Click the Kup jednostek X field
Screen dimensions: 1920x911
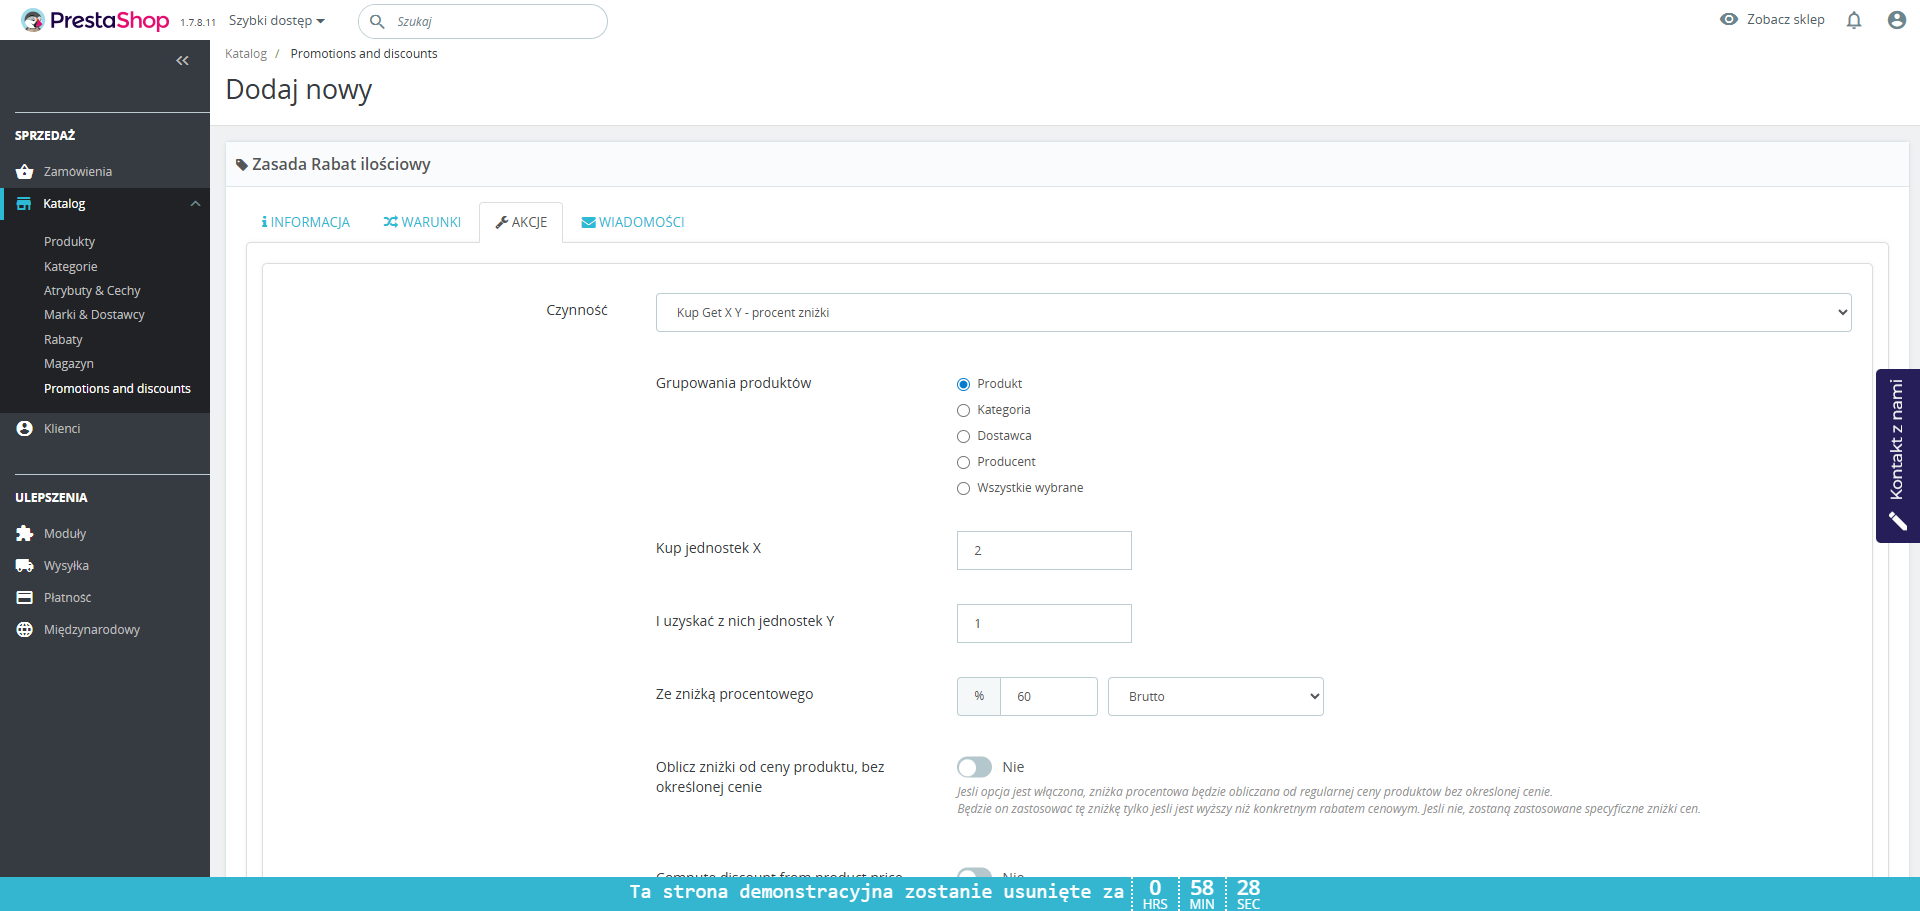pyautogui.click(x=1044, y=550)
